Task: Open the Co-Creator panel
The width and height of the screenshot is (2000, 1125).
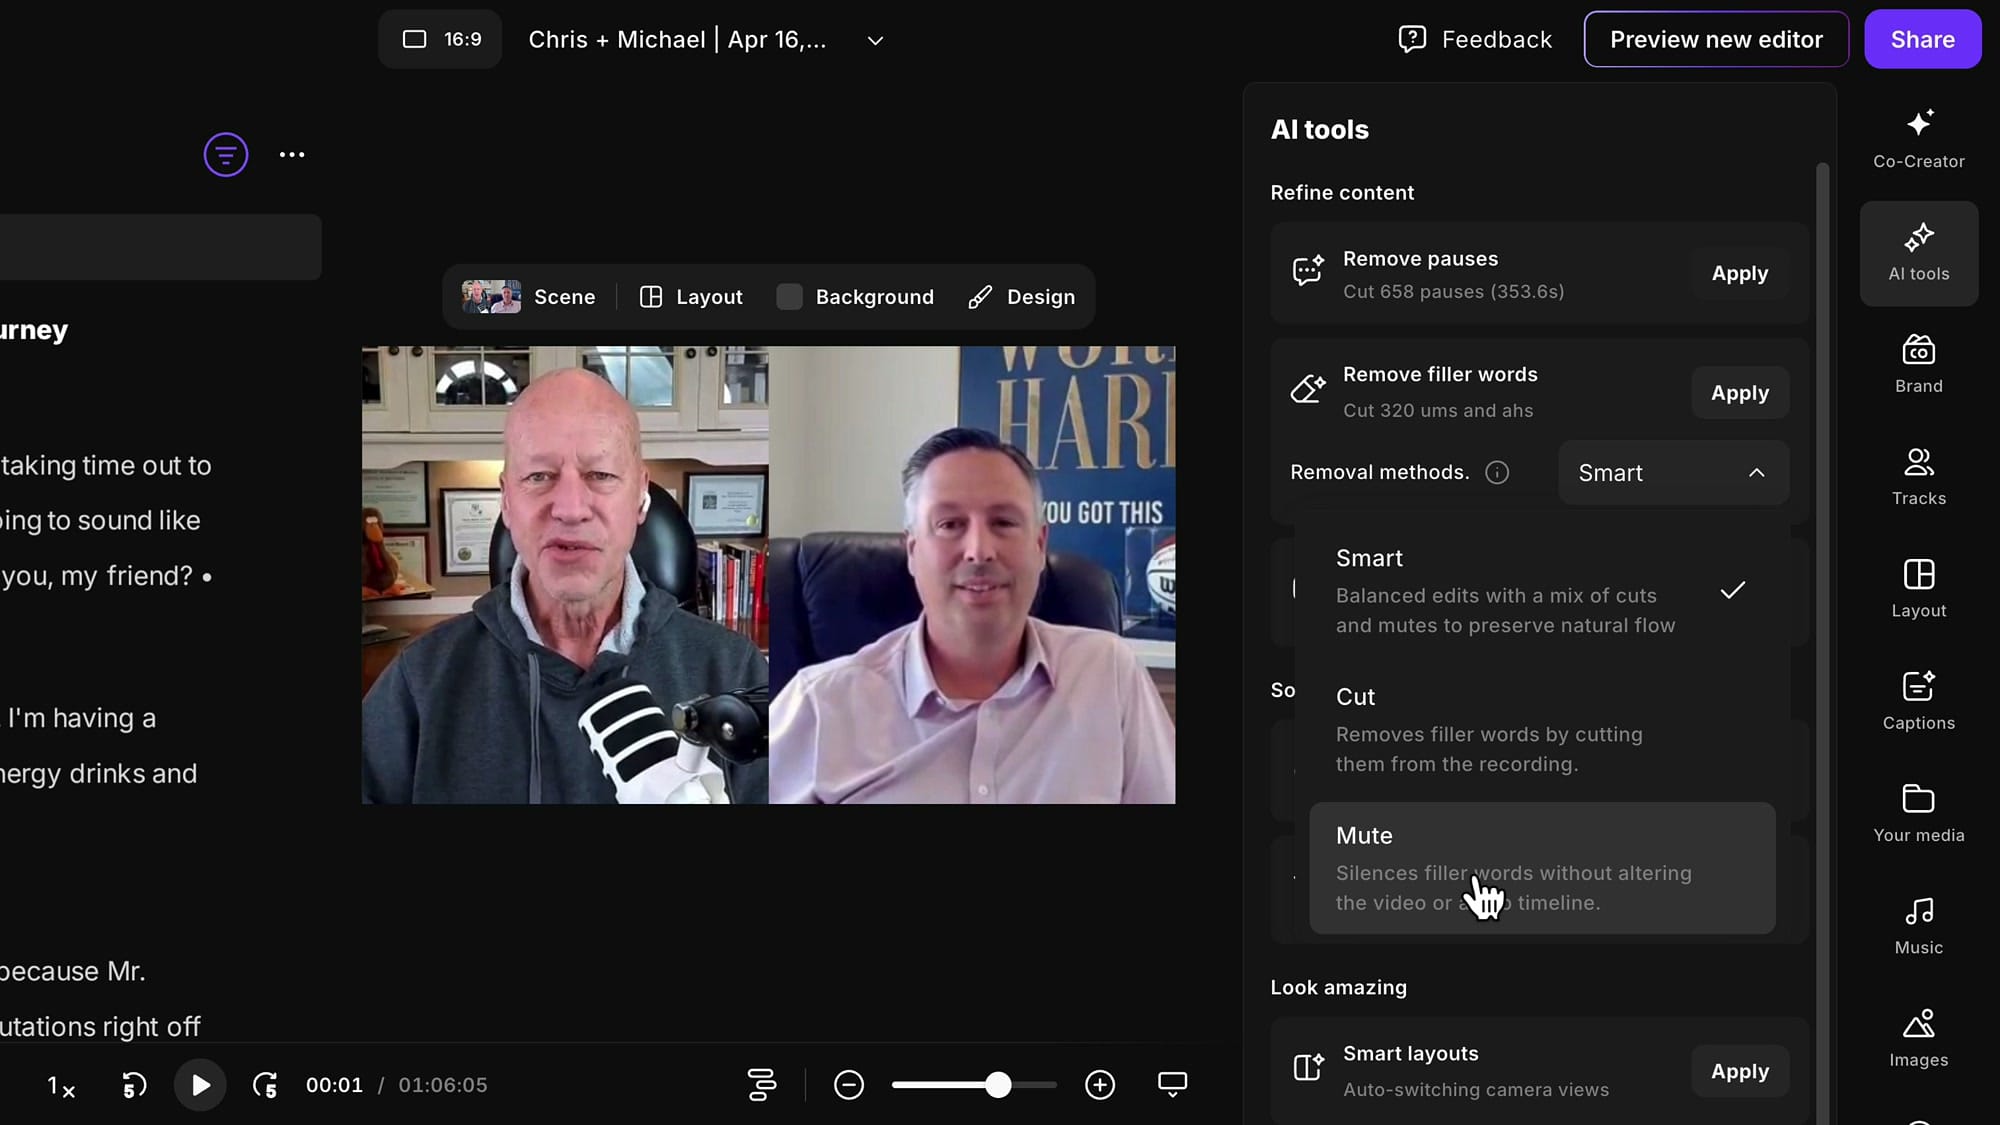Action: click(1918, 139)
